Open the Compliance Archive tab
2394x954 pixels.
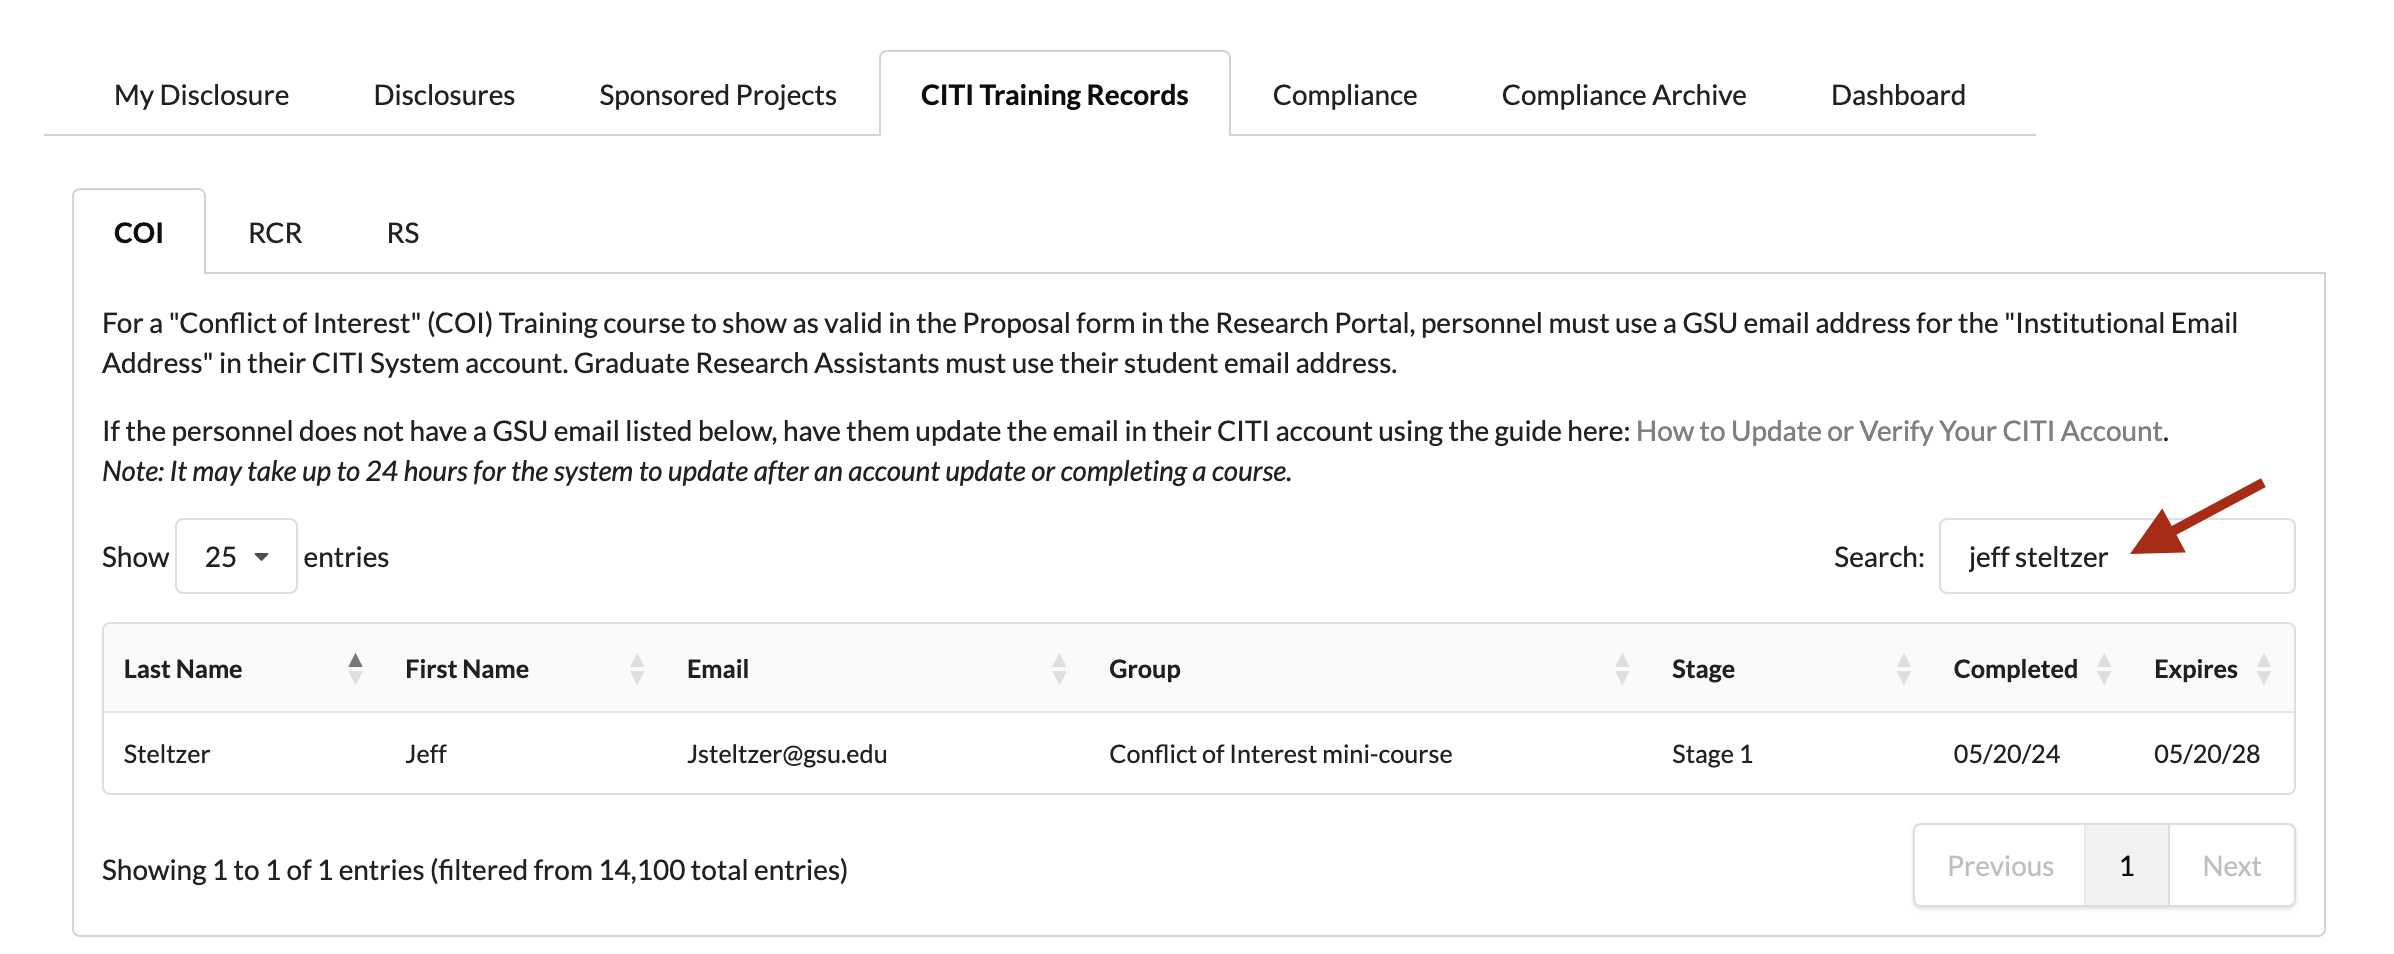tap(1623, 95)
